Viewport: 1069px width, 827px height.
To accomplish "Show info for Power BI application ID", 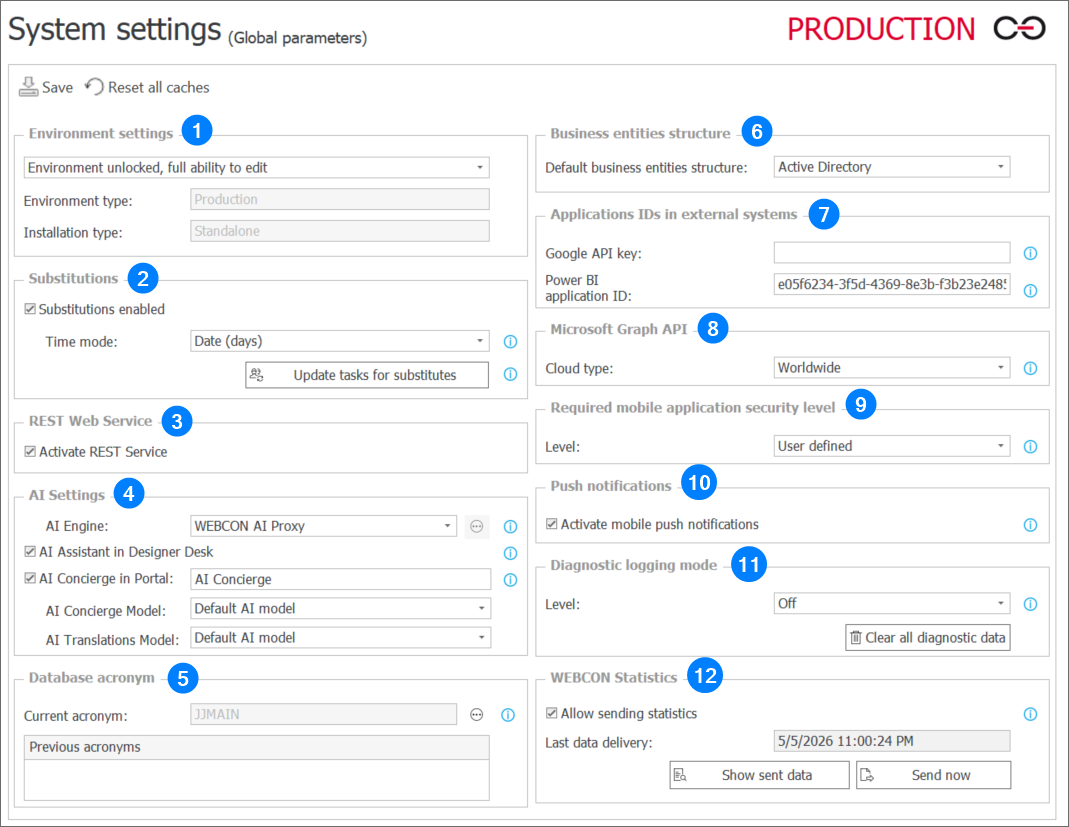I will pos(1030,290).
